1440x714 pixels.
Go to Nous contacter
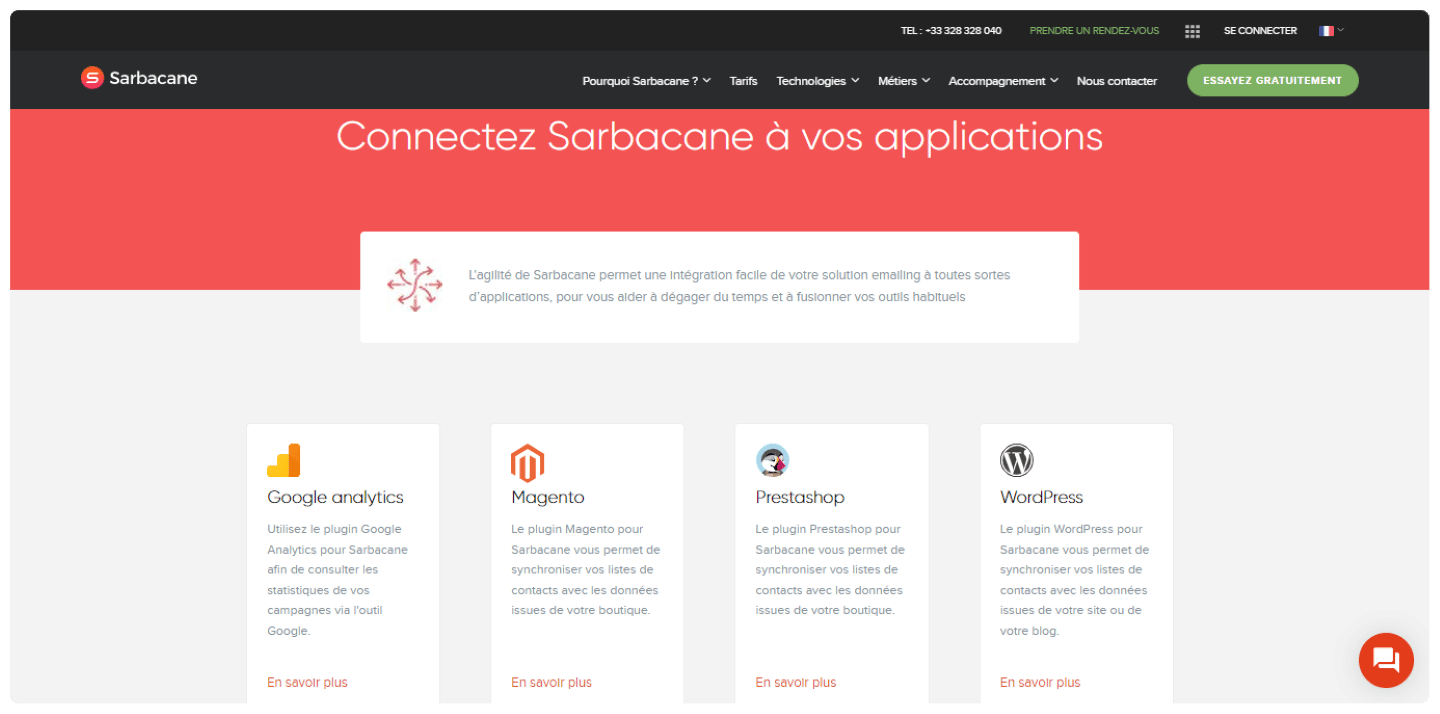[1117, 81]
